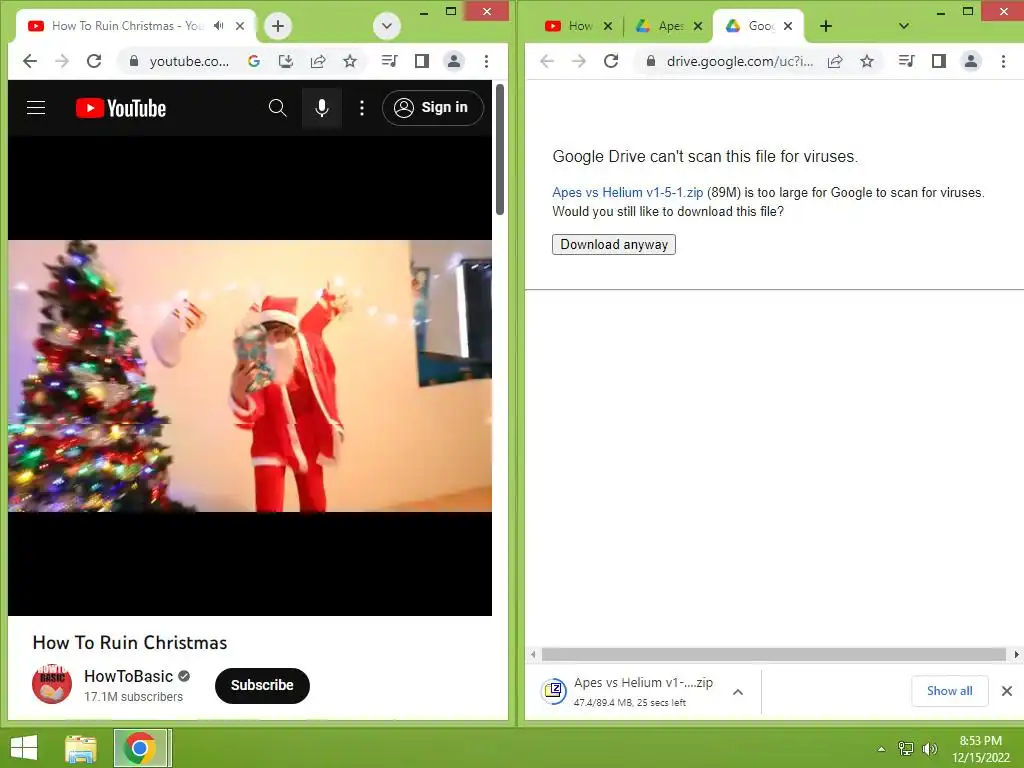Toggle side panel in Drive window
Screen dimensions: 1024x768
(939, 61)
